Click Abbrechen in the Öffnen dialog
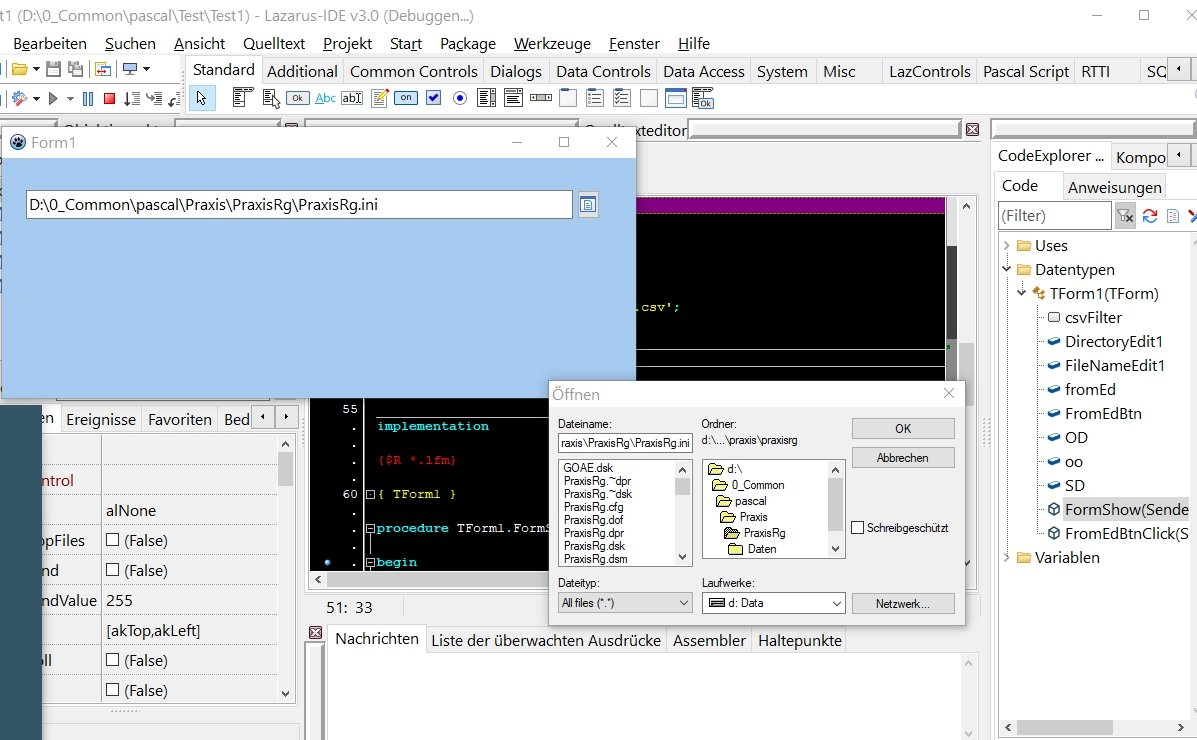Viewport: 1197px width, 740px height. click(x=903, y=457)
